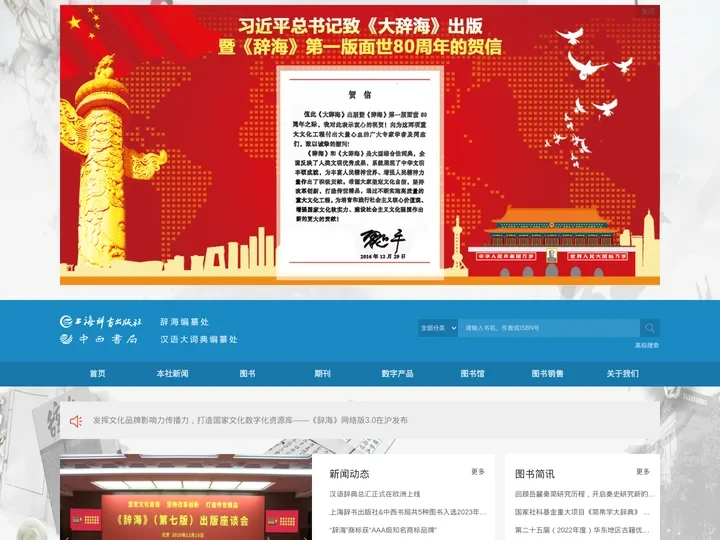
Task: Open 图书 nav item
Action: point(247,374)
